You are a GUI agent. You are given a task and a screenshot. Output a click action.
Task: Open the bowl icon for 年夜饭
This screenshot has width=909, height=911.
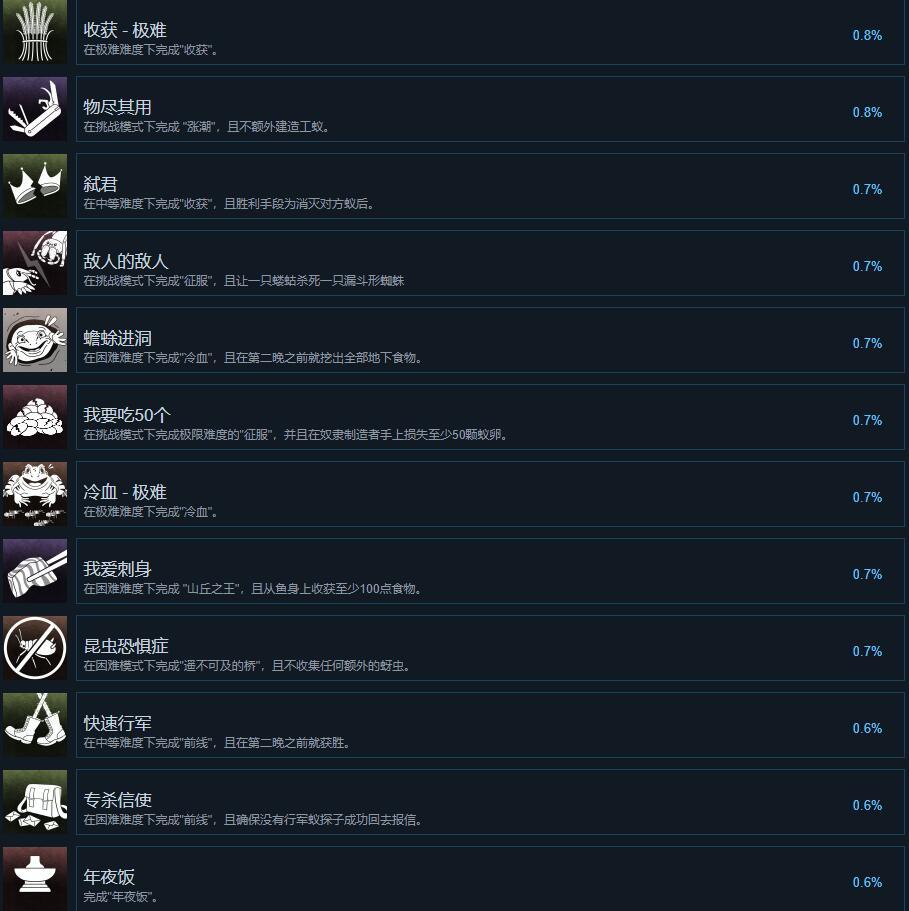(35, 879)
